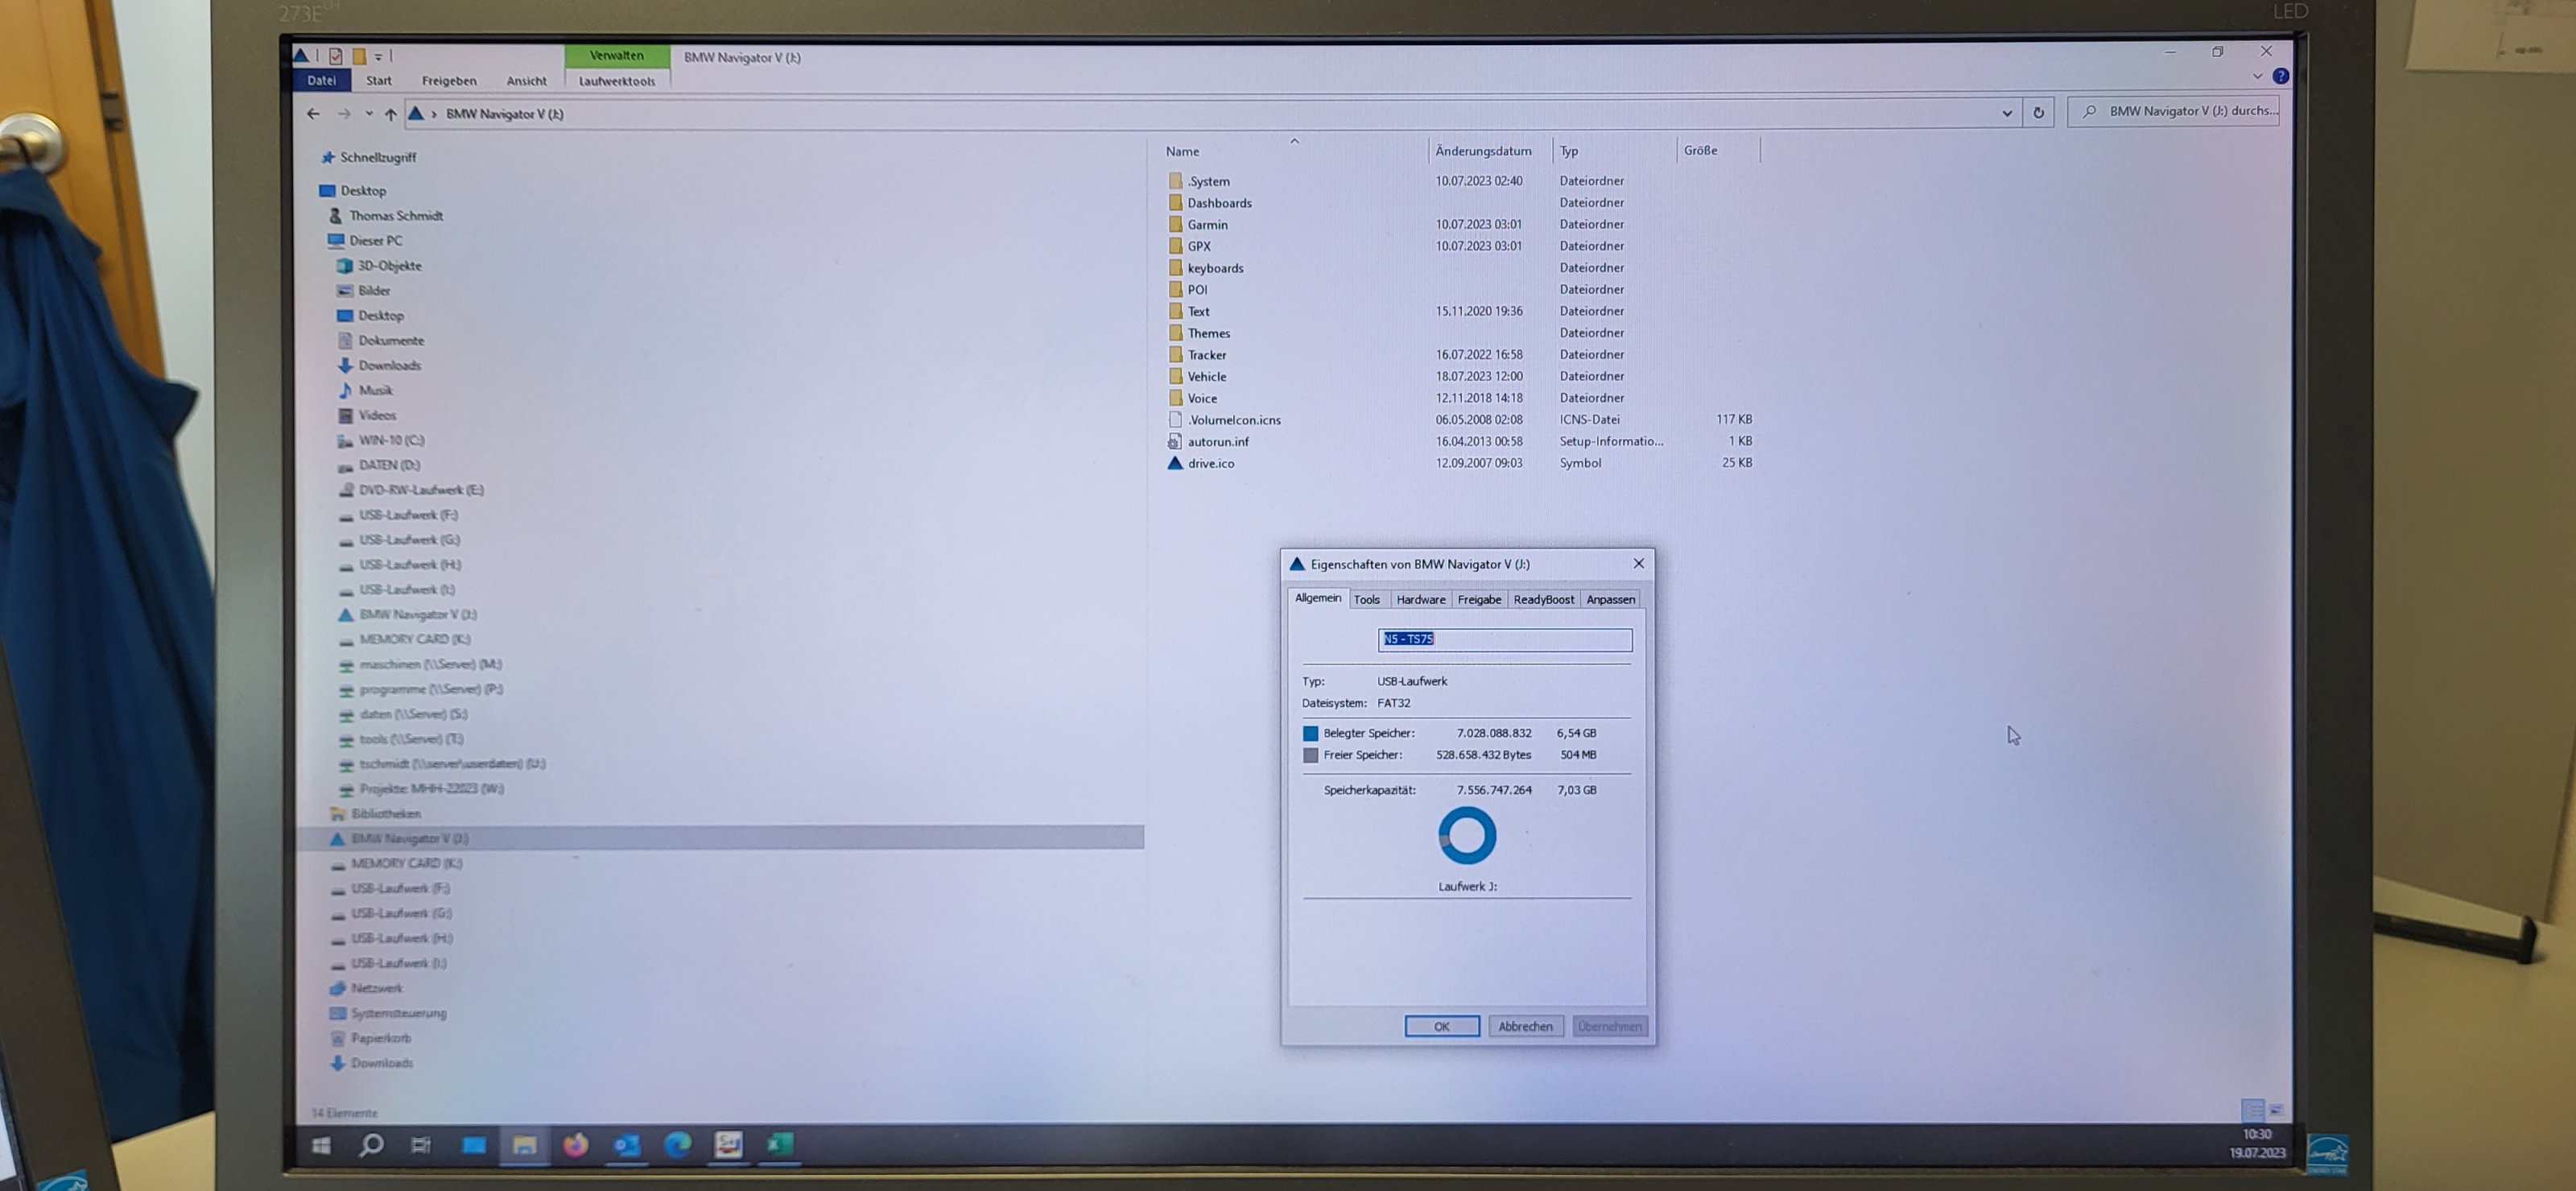
Task: Open the Ansicht ribbon tab
Action: [x=526, y=81]
